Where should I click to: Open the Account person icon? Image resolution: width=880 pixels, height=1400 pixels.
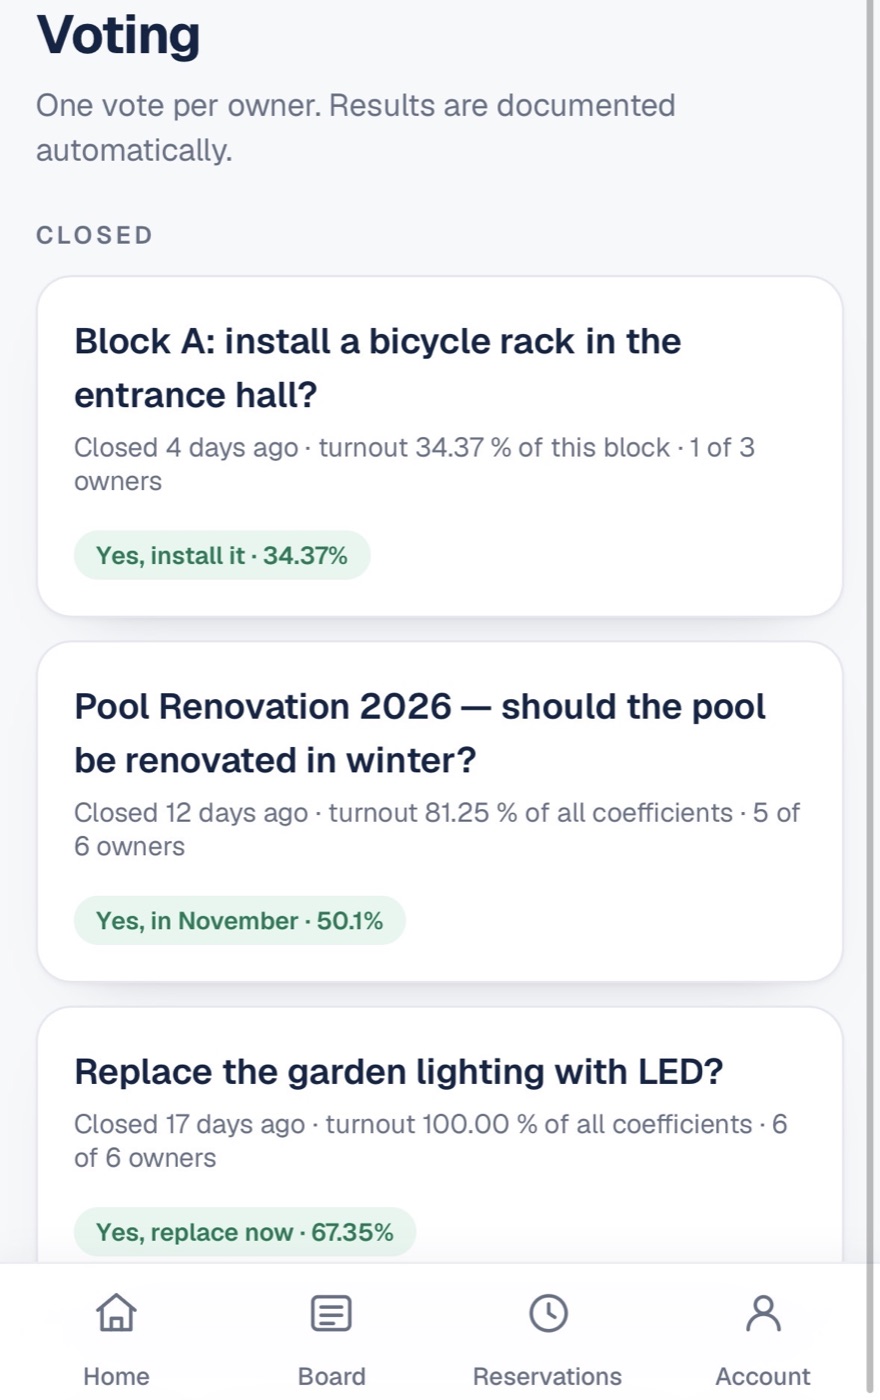[x=763, y=1313]
